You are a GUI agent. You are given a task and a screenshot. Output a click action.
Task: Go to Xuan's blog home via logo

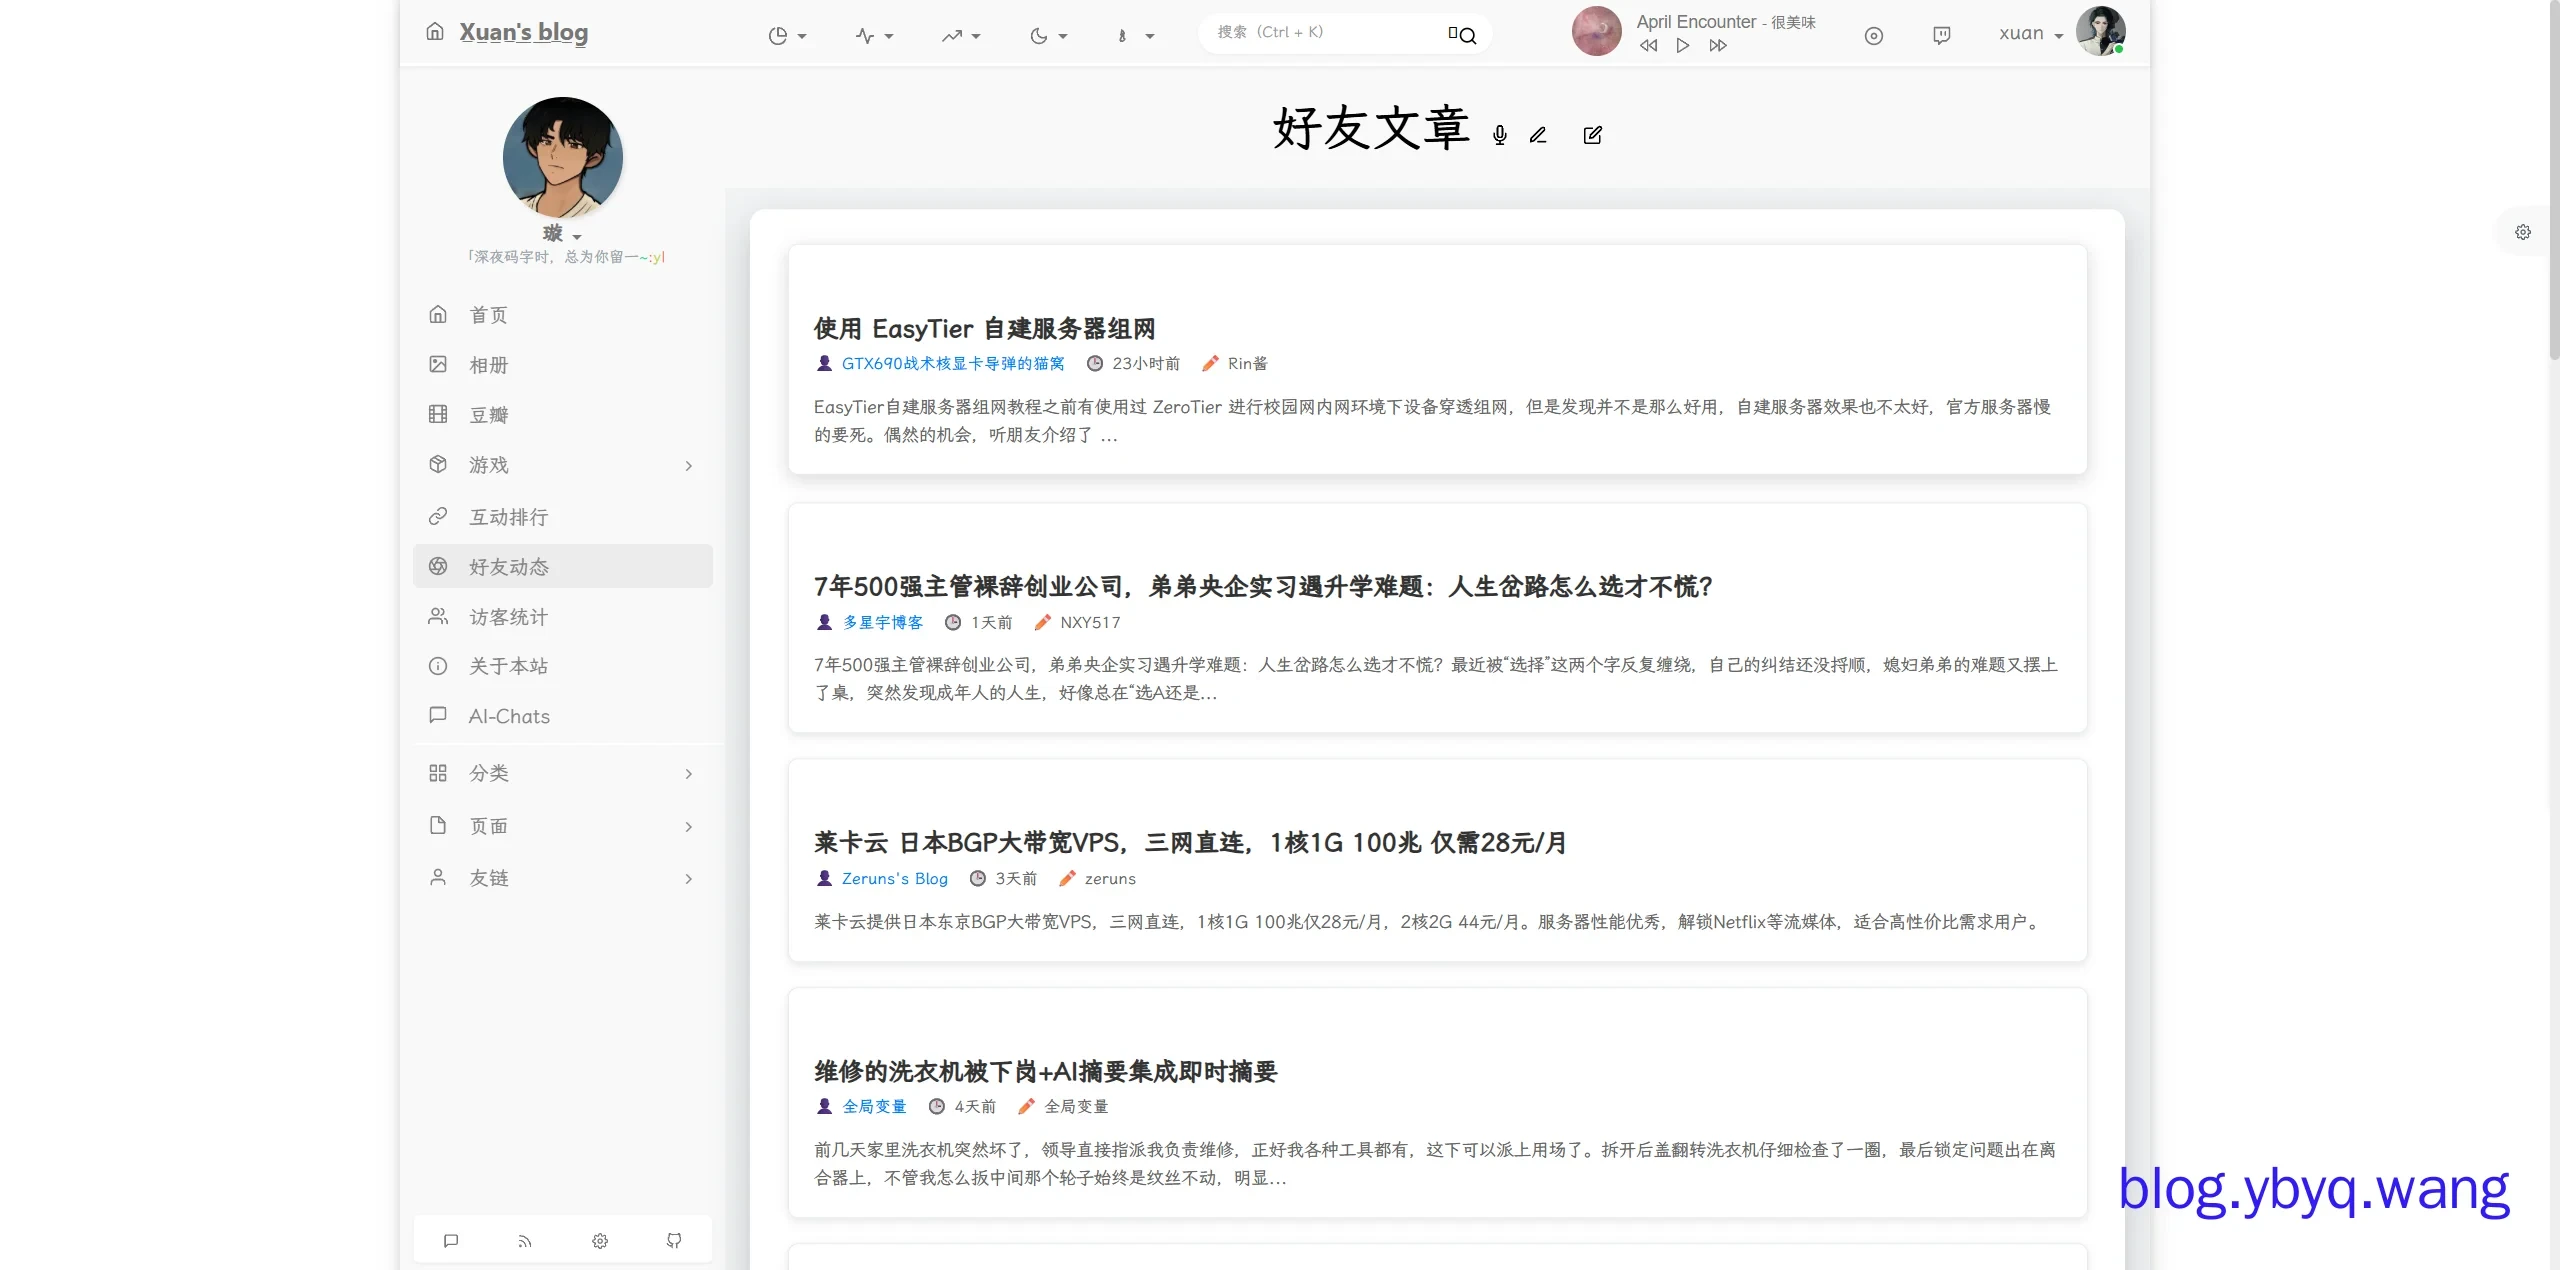(x=523, y=32)
